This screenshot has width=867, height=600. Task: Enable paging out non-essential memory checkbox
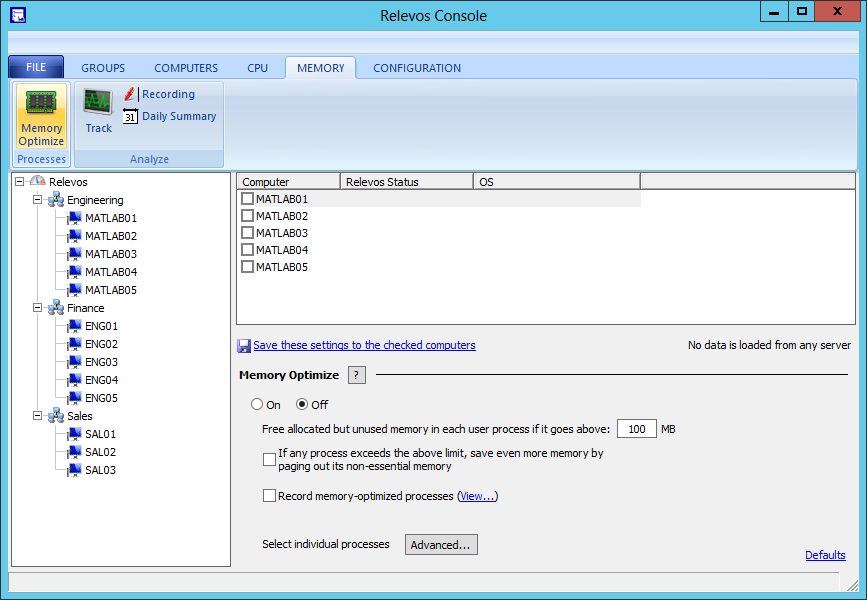point(269,460)
